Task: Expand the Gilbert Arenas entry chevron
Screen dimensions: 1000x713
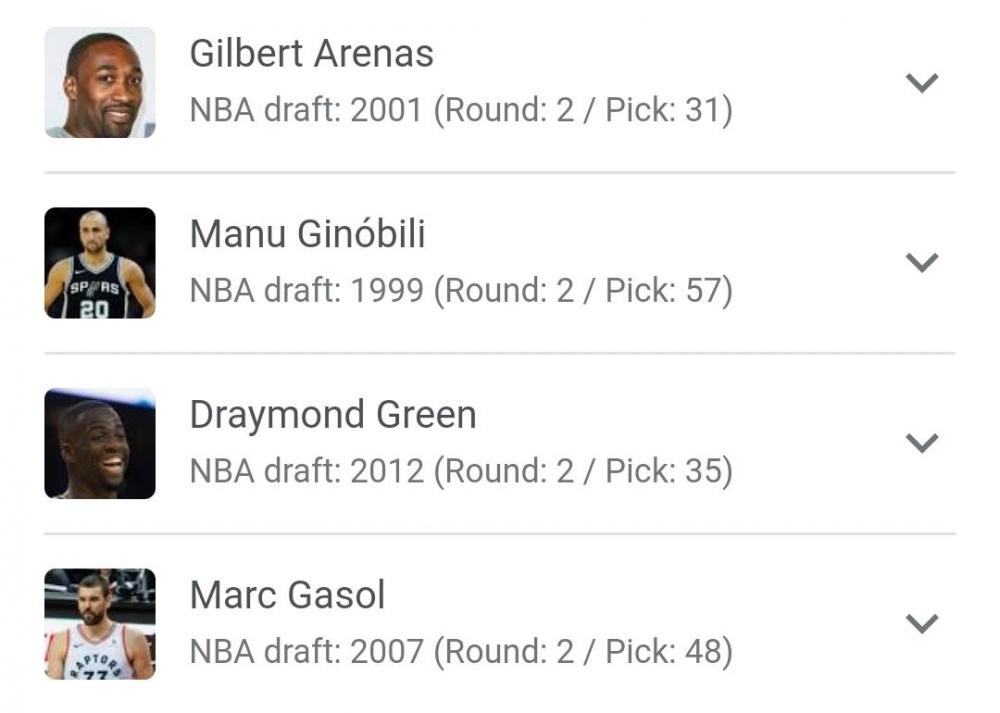Action: pyautogui.click(x=921, y=83)
